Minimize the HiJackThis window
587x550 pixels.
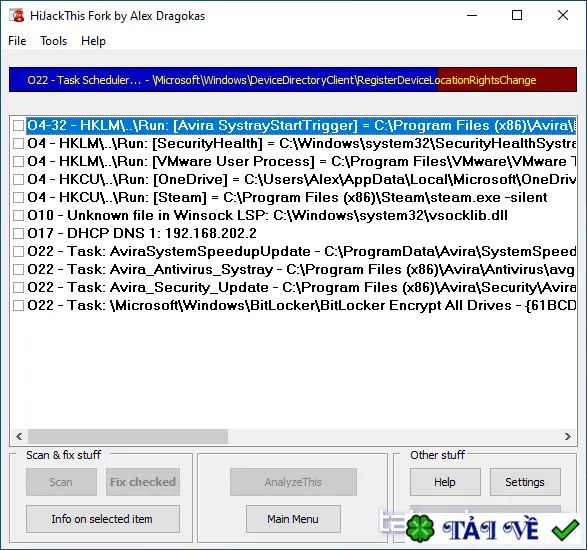pos(472,15)
